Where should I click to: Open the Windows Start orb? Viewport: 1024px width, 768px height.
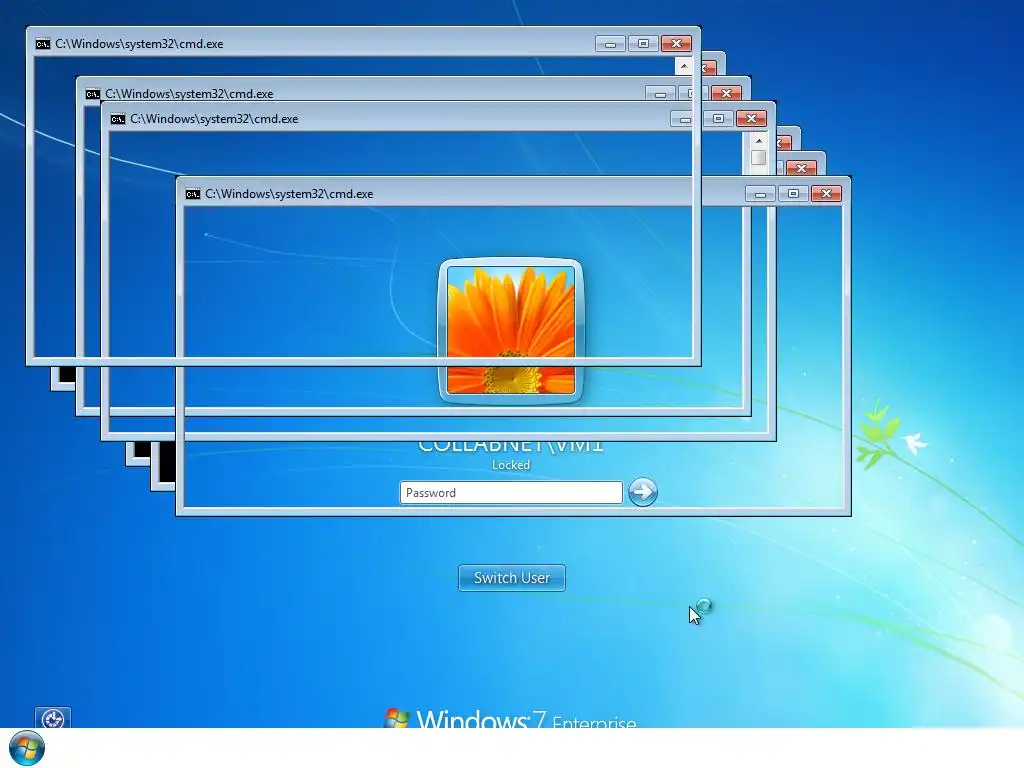point(27,748)
